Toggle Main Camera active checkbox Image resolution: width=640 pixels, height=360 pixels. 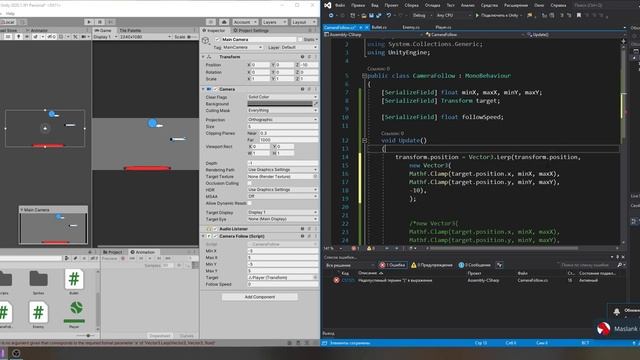point(218,40)
